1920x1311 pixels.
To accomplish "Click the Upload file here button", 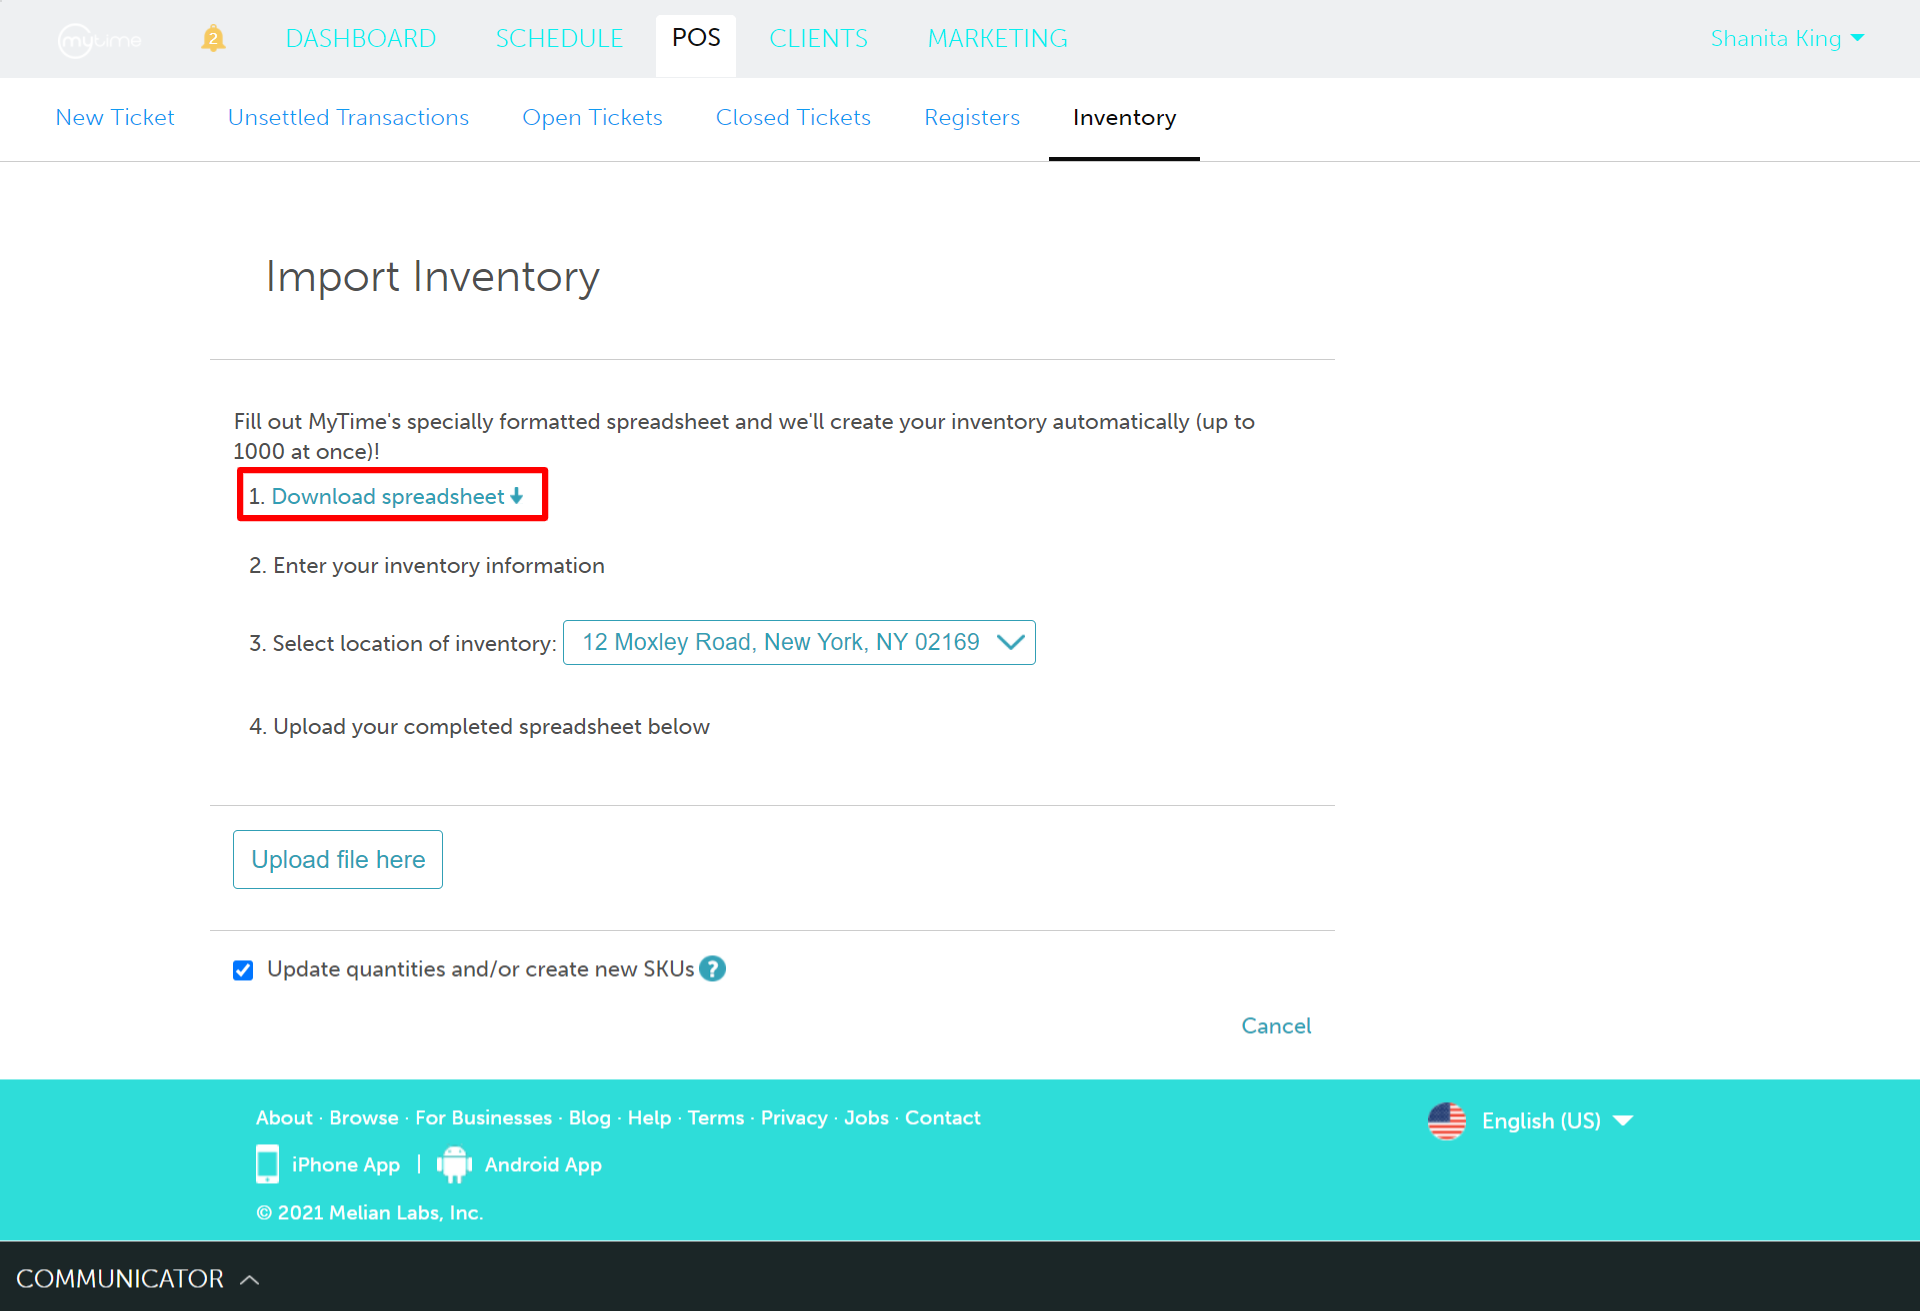I will (338, 859).
